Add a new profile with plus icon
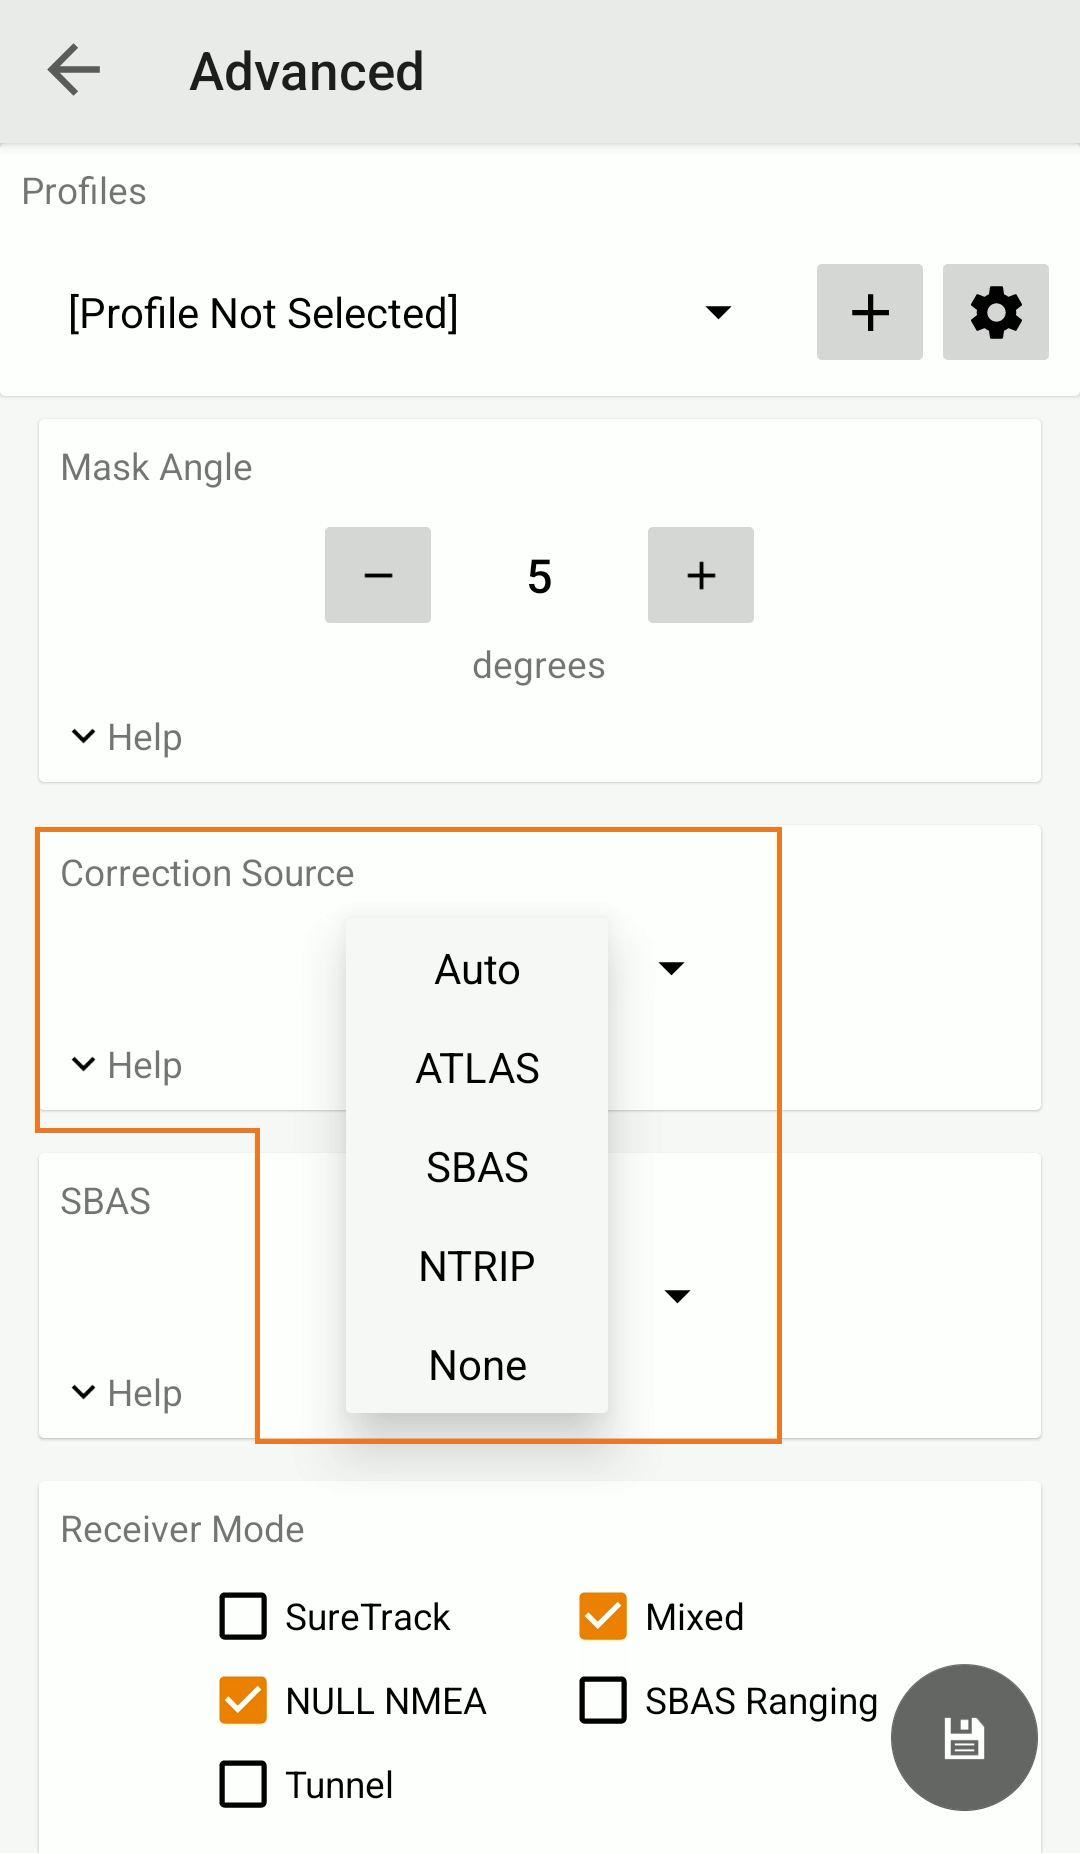The image size is (1080, 1854). [869, 312]
